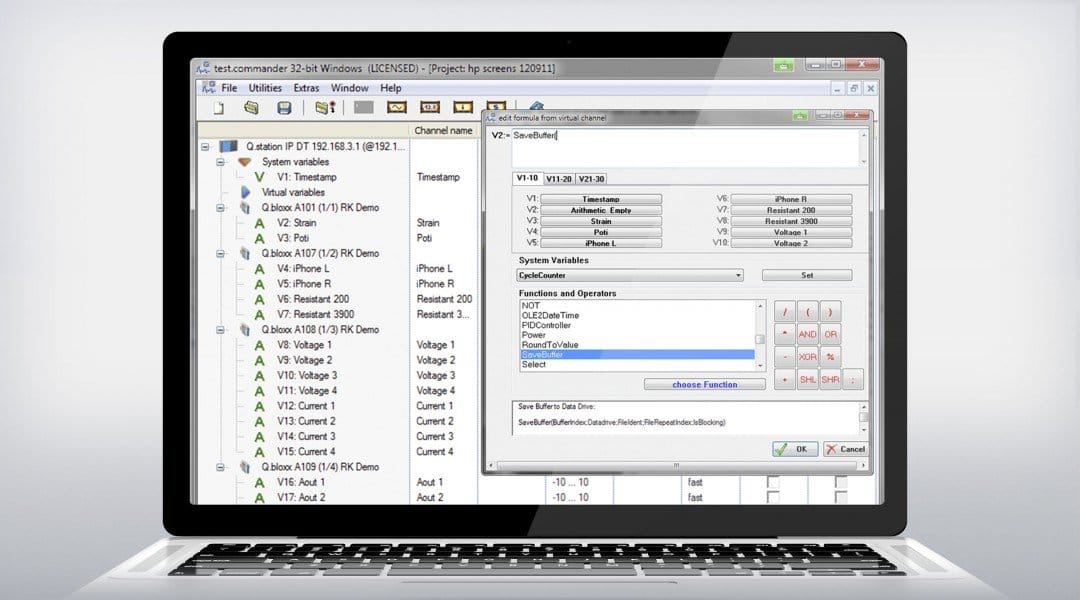Switch to the V11-20 tab
The height and width of the screenshot is (600, 1080).
click(x=559, y=179)
